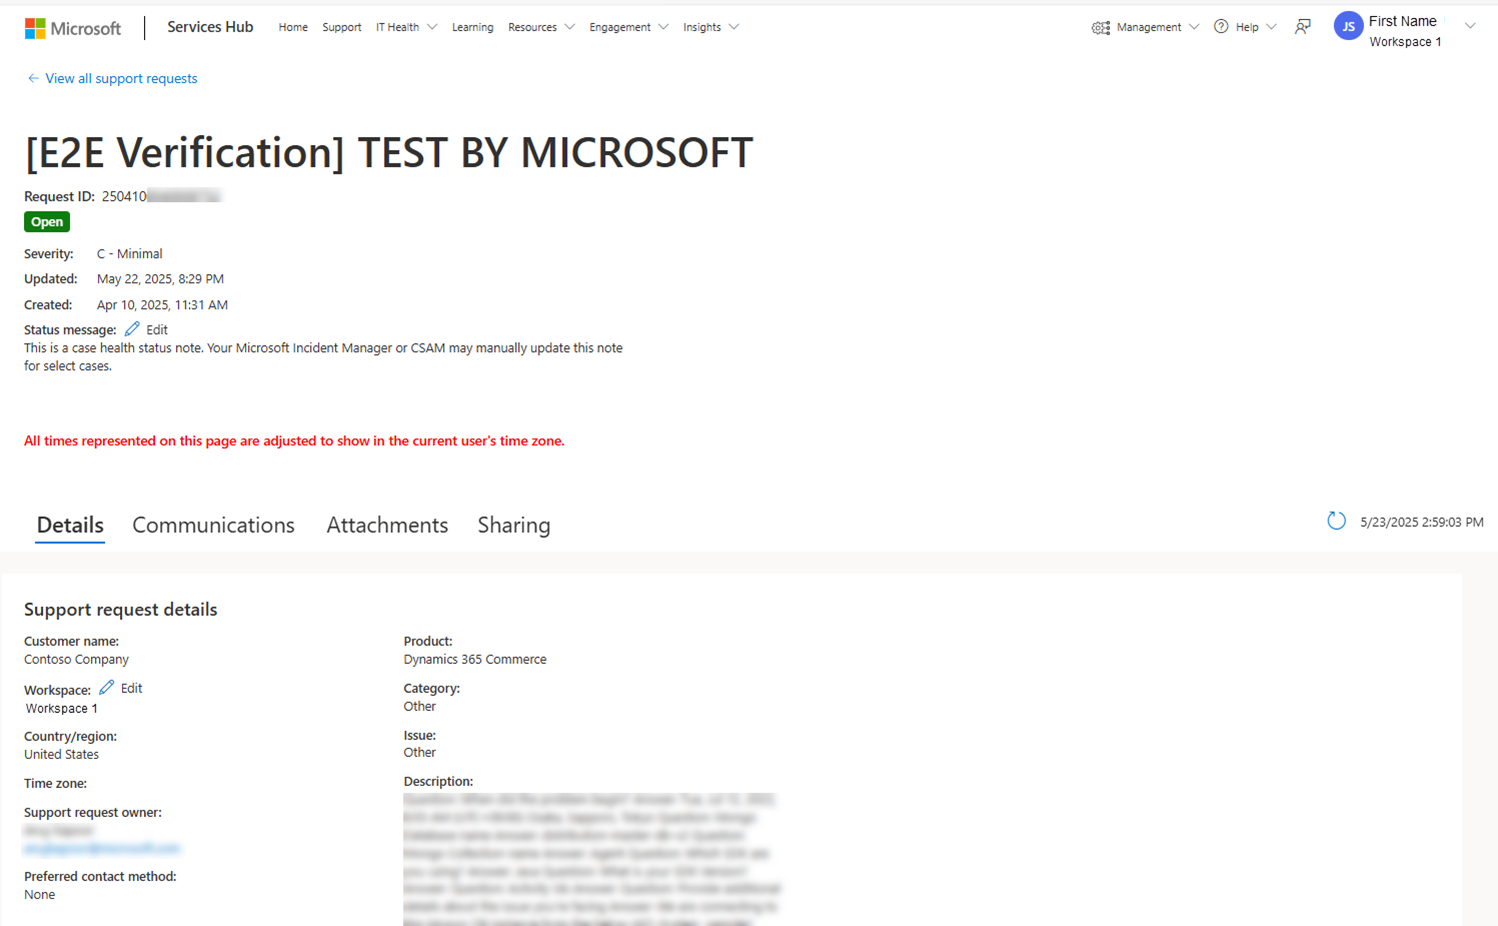Click the request title heading
This screenshot has width=1498, height=926.
click(x=389, y=152)
